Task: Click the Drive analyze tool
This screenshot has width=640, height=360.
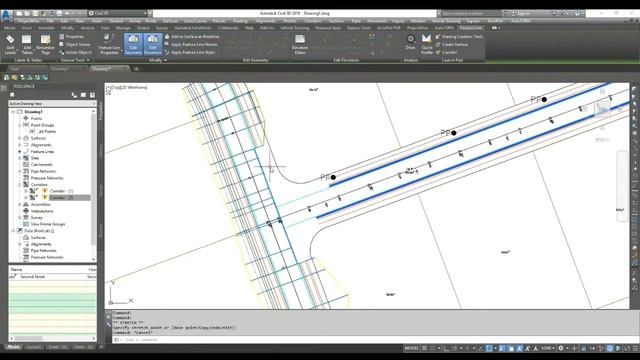Action: point(411,42)
